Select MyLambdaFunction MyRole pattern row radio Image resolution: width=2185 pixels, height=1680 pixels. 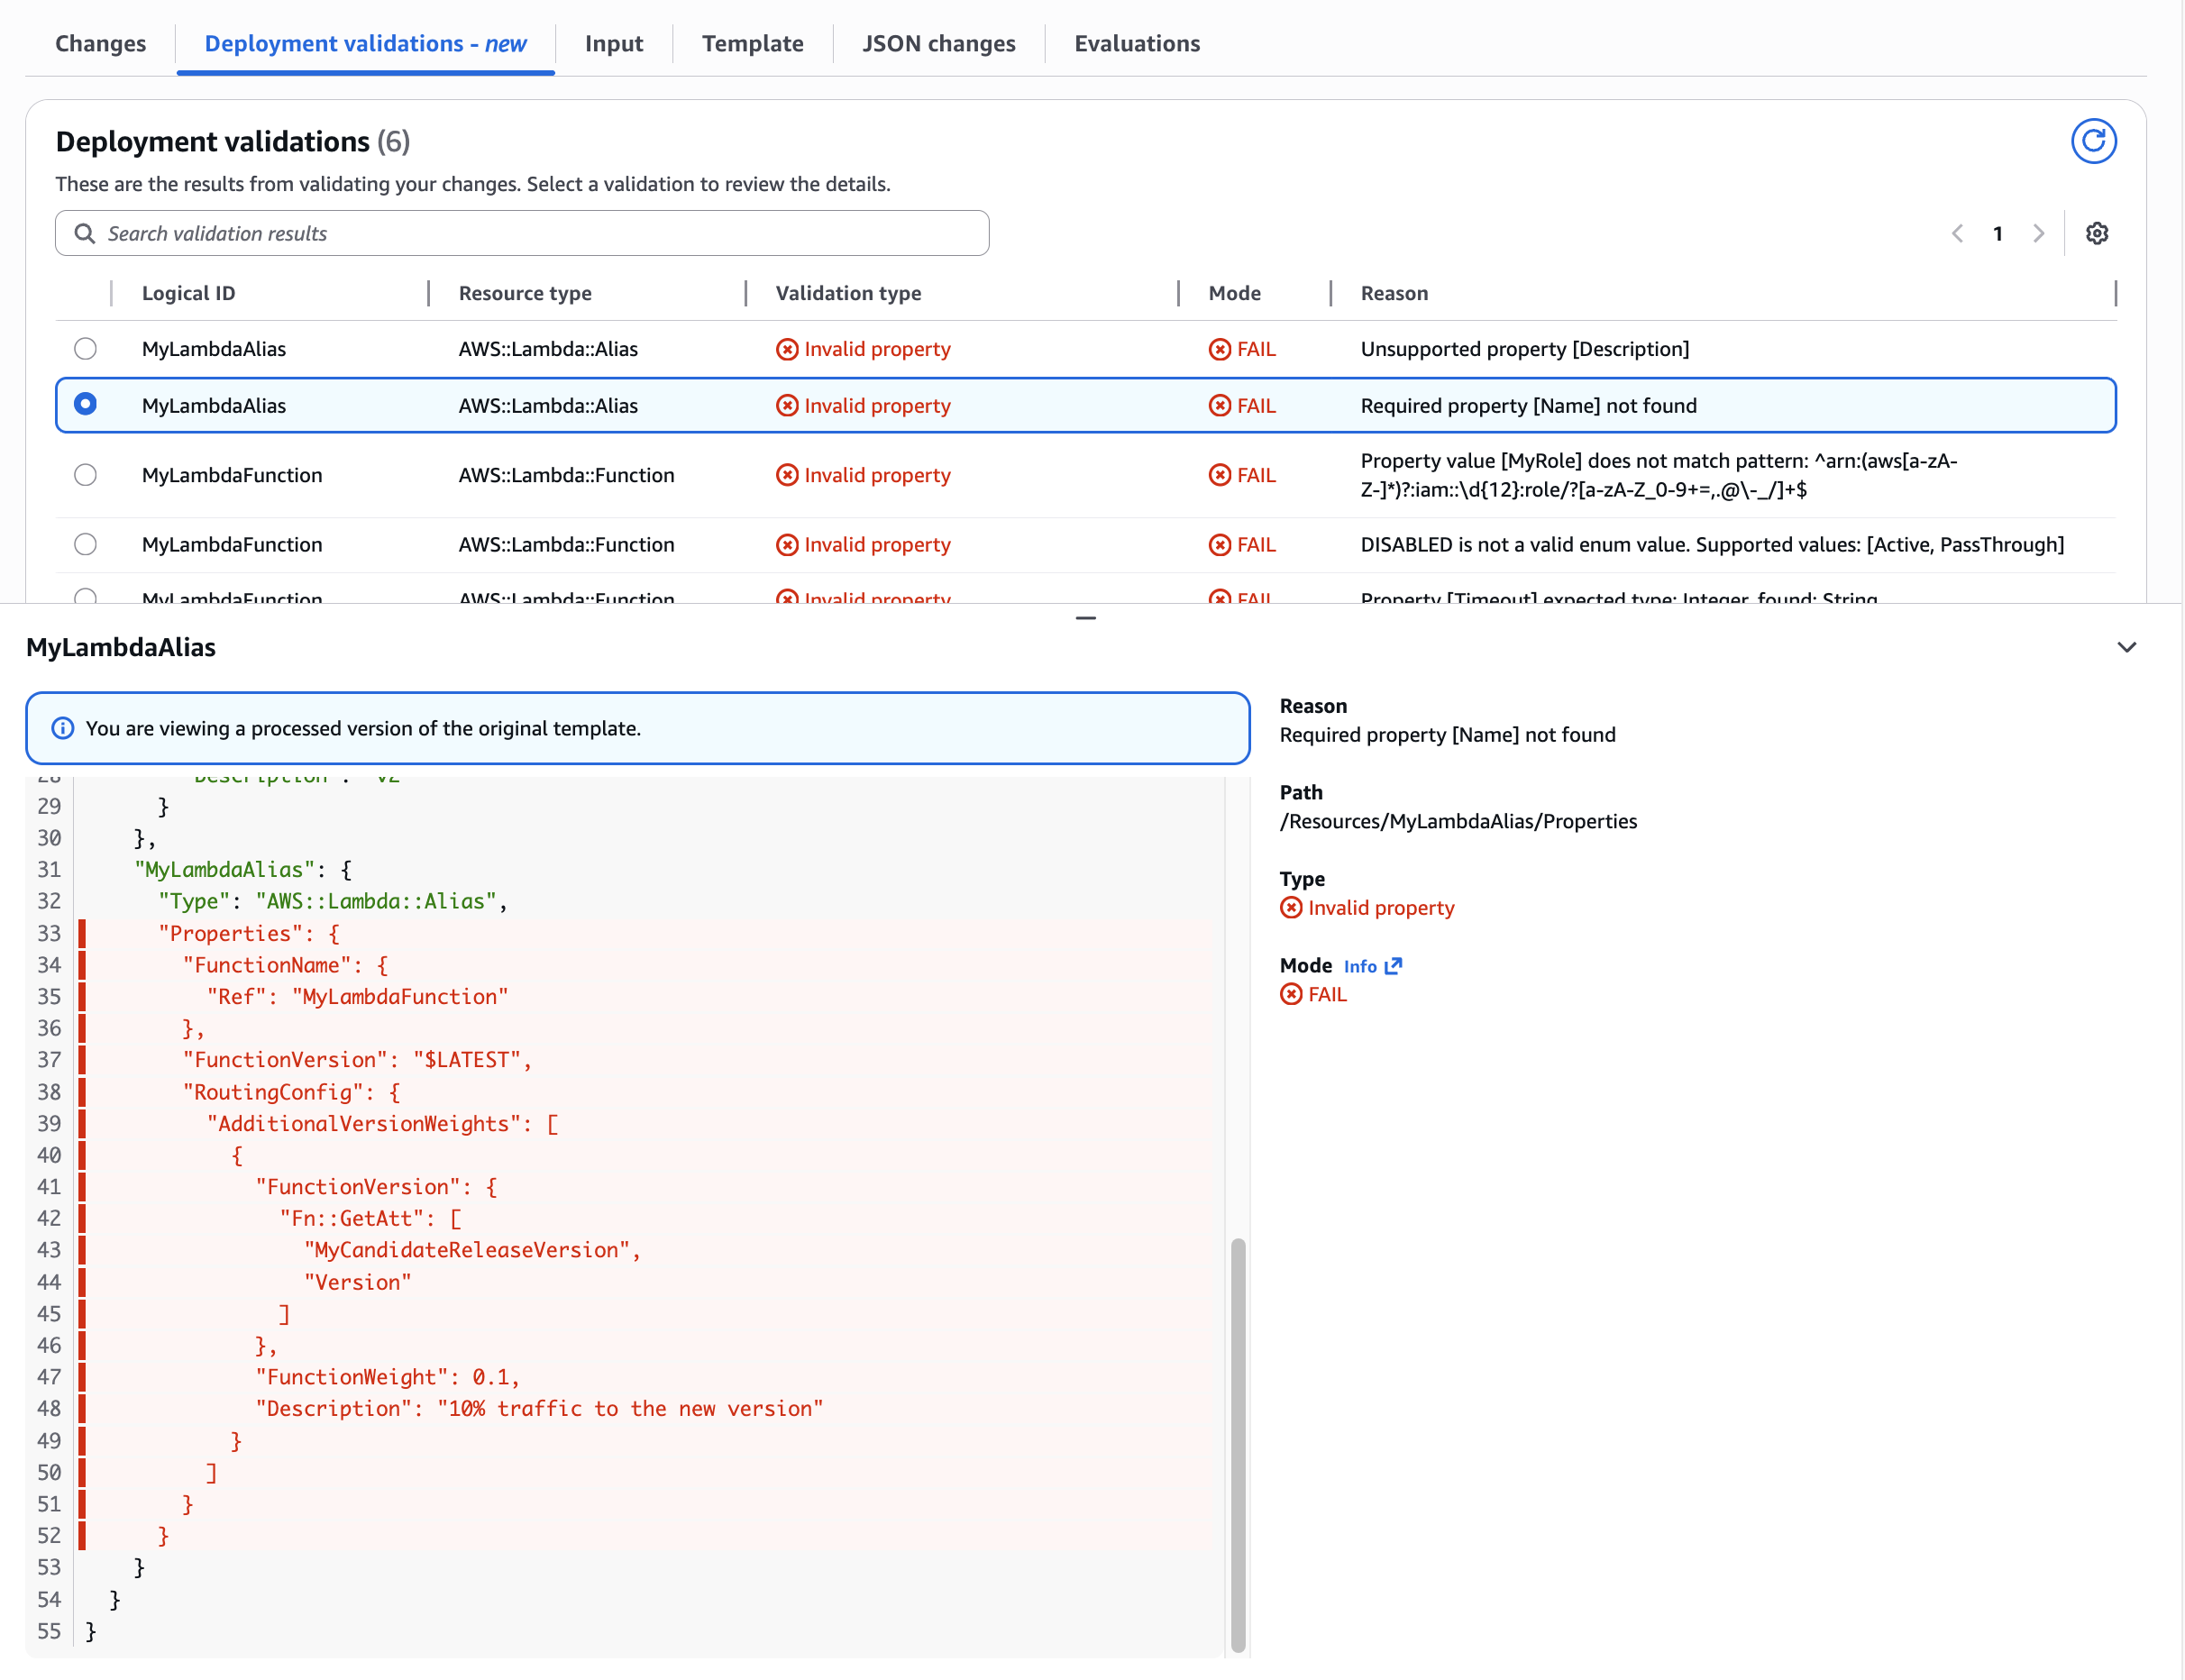(86, 475)
